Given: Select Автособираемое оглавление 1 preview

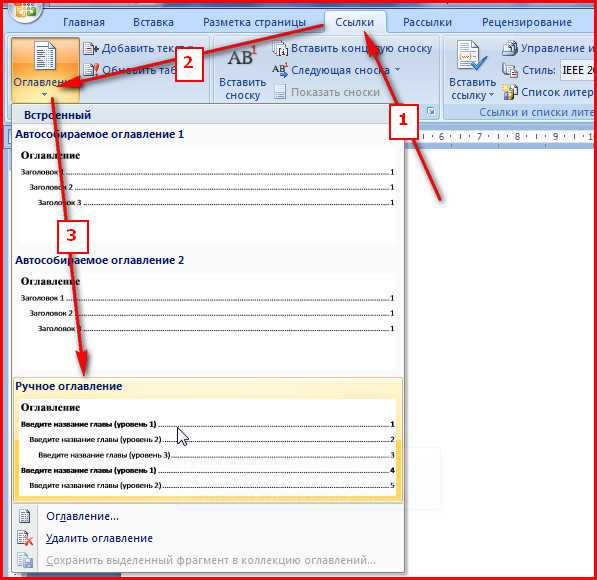Looking at the screenshot, I should tap(208, 184).
